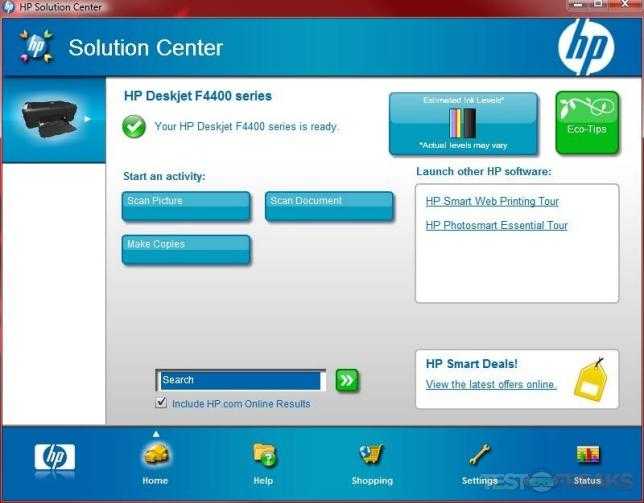Viewport: 644px width, 503px height.
Task: Click the green search go arrow
Action: coord(347,380)
